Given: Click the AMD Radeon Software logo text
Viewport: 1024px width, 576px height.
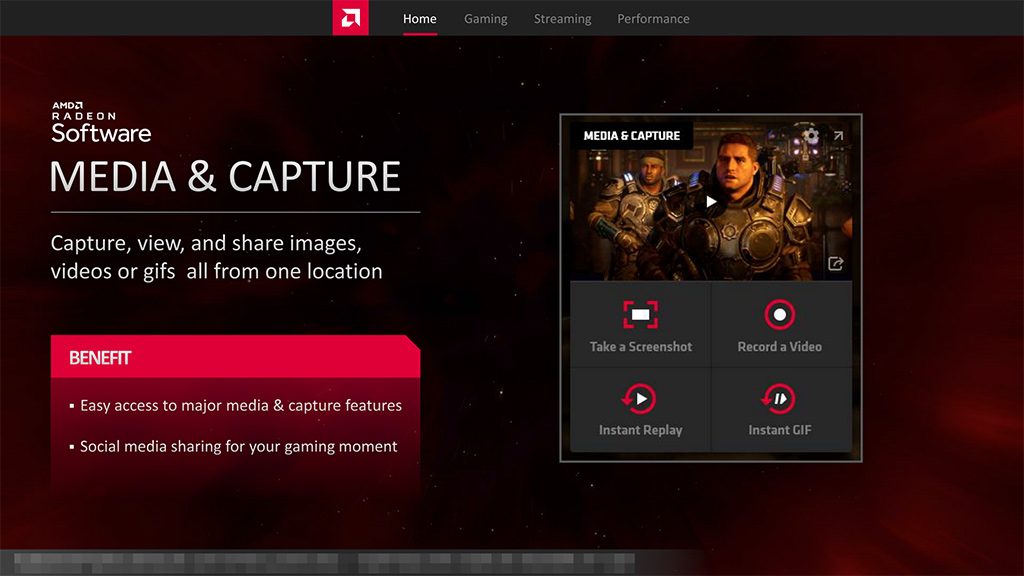Looking at the screenshot, I should coord(101,122).
